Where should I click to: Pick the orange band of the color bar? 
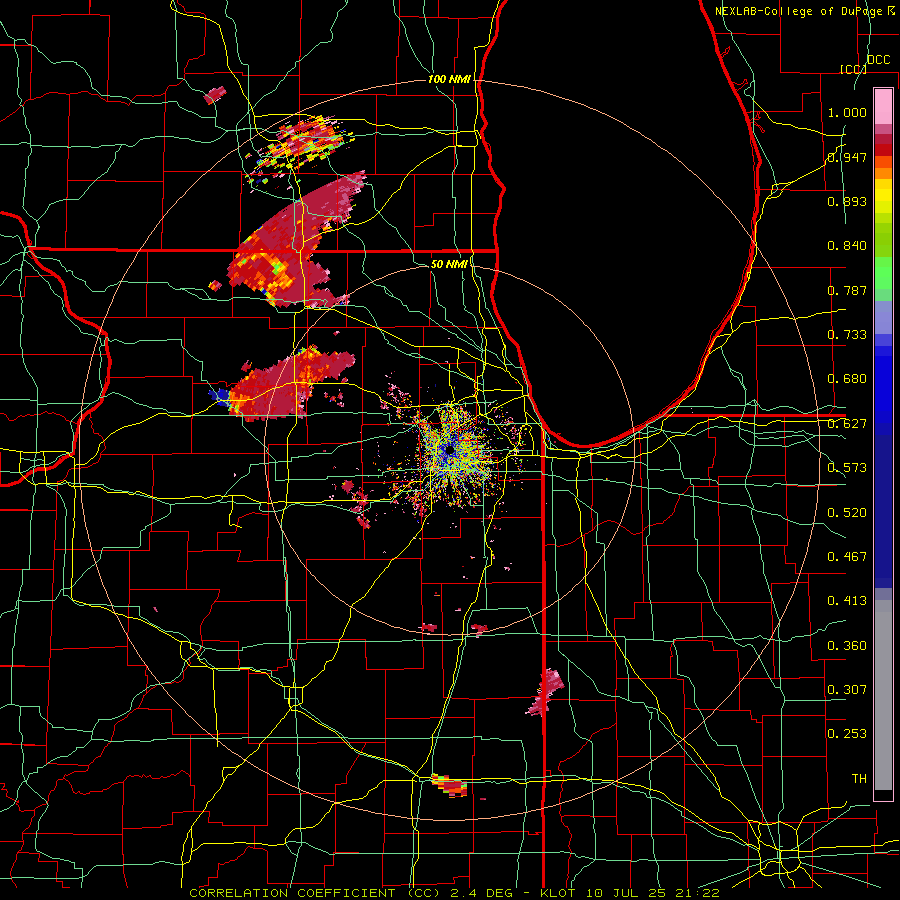point(883,168)
